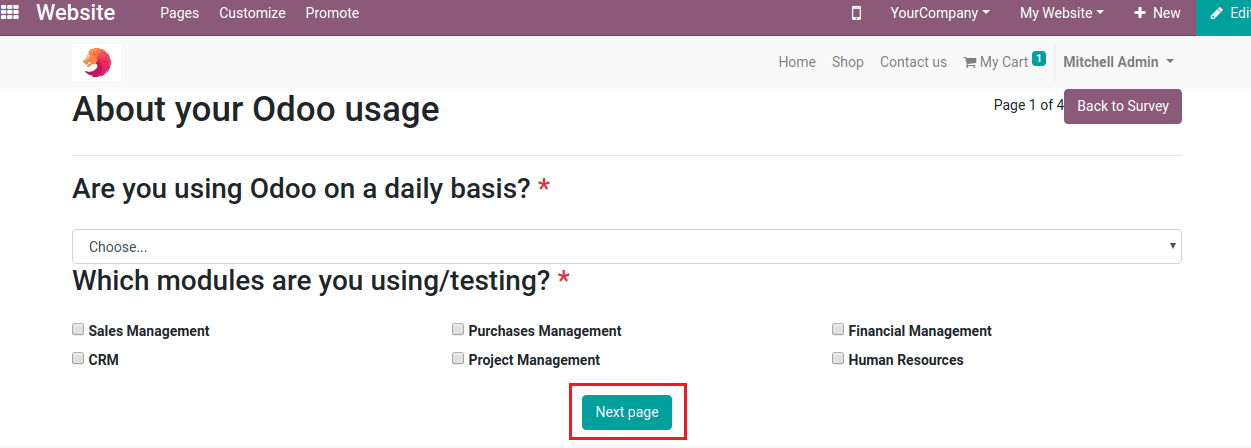Viewport: 1251px width, 448px height.
Task: Expand the My Website dropdown
Action: [1062, 13]
